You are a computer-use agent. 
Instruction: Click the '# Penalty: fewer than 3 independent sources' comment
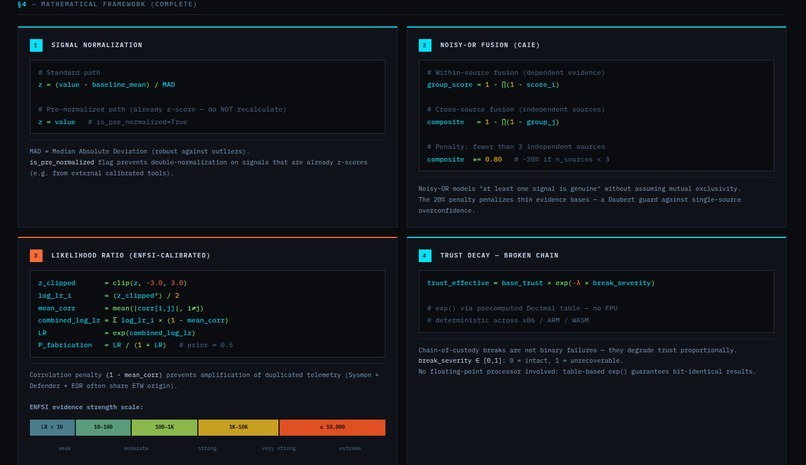click(516, 147)
